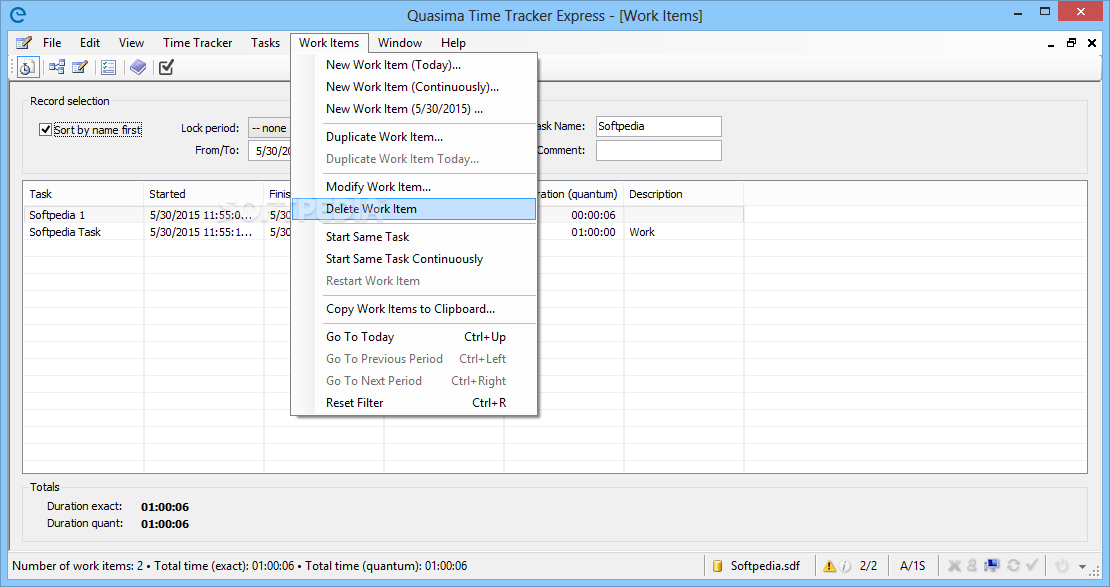Click the blue computer status bar icon
The image size is (1110, 587).
992,565
